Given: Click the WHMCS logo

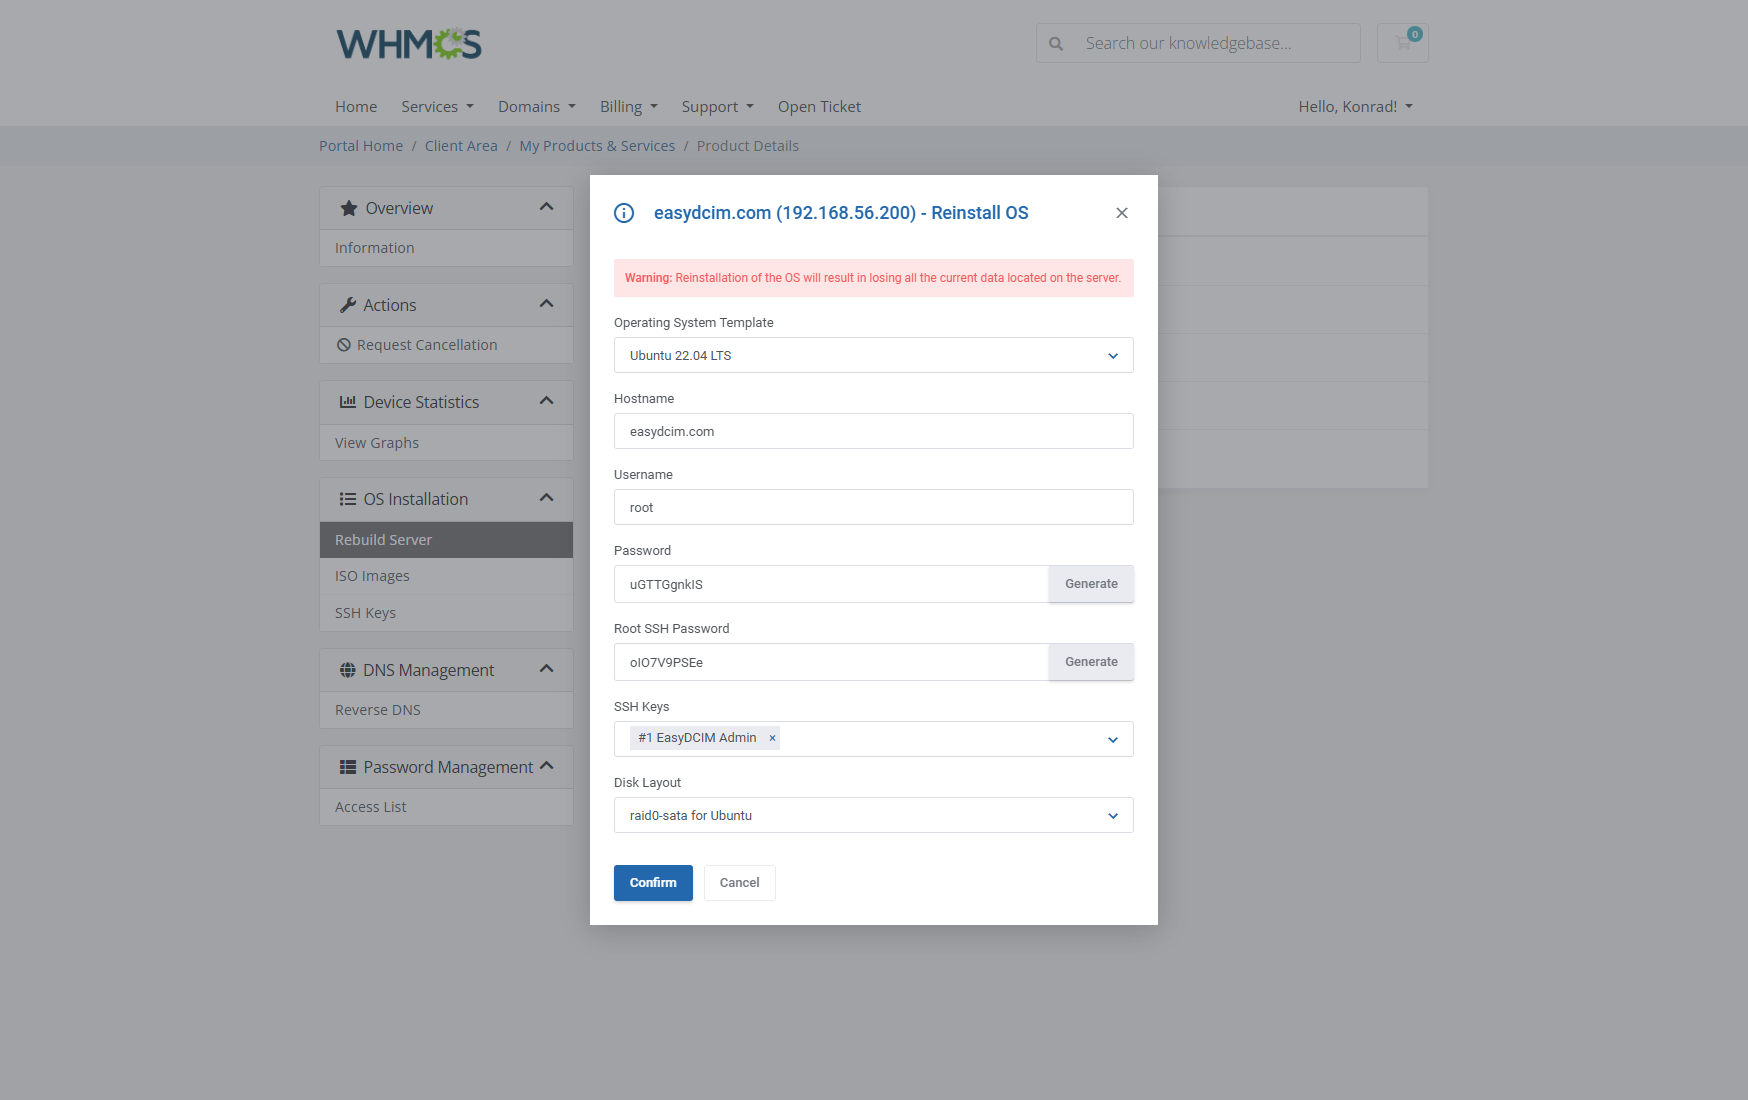Looking at the screenshot, I should click(409, 44).
